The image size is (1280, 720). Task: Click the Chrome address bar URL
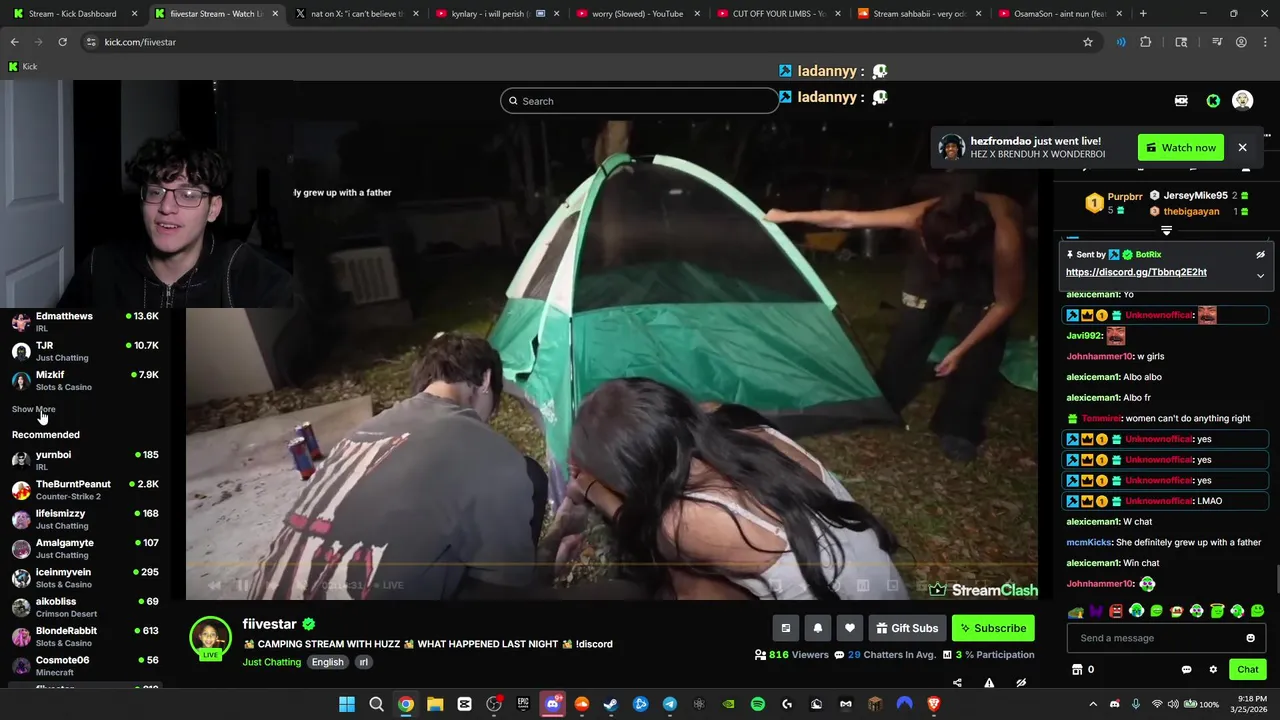tap(140, 42)
